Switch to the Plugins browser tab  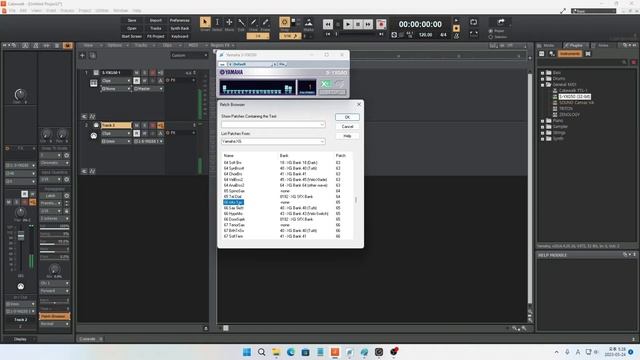[576, 45]
